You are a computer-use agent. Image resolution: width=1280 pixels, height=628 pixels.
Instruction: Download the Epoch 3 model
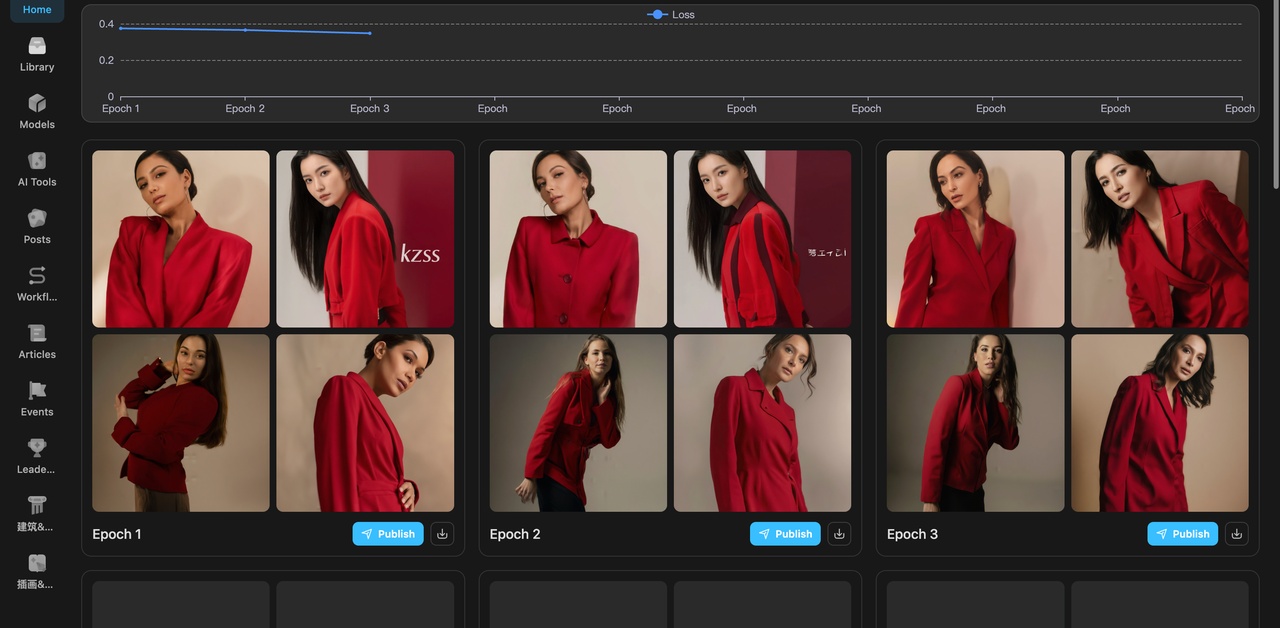coord(1237,534)
